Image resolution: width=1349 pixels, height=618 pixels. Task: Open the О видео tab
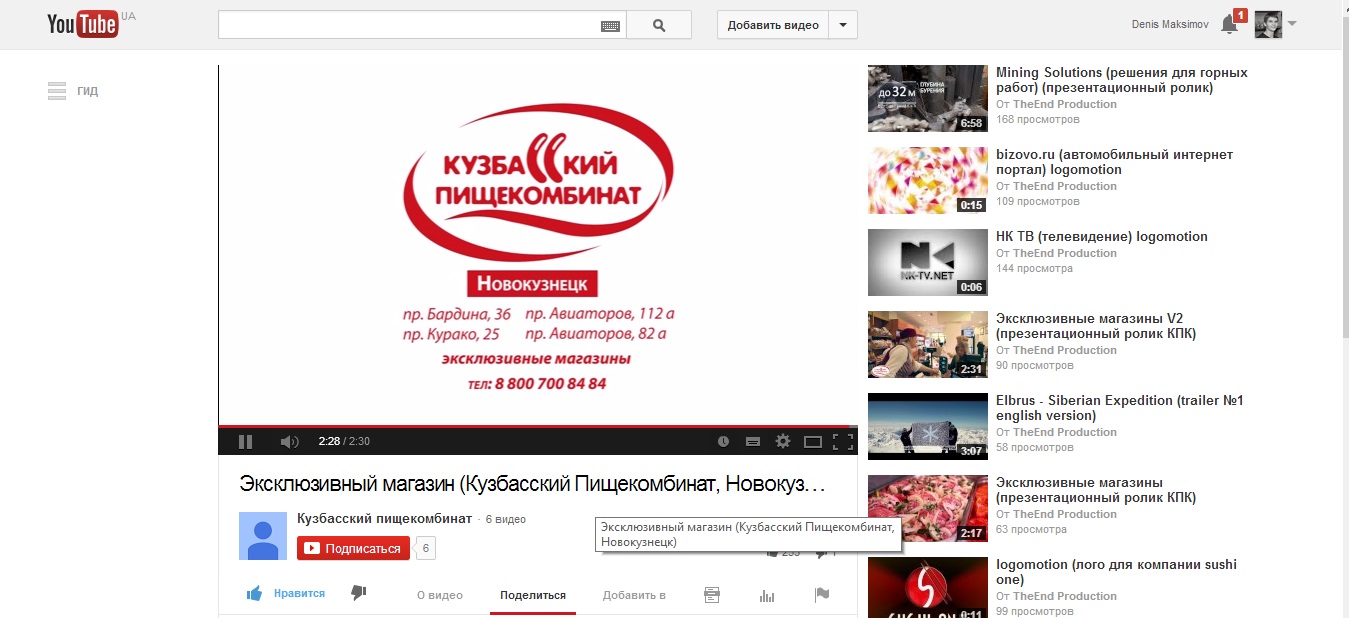440,595
